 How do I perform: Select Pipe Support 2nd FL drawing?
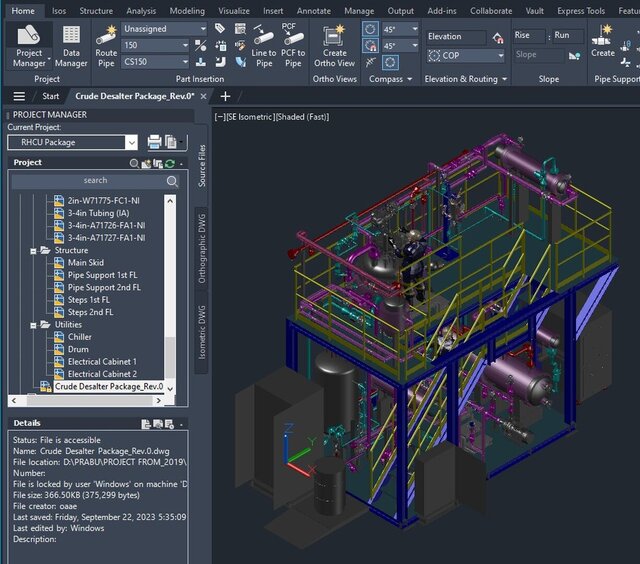pyautogui.click(x=104, y=288)
